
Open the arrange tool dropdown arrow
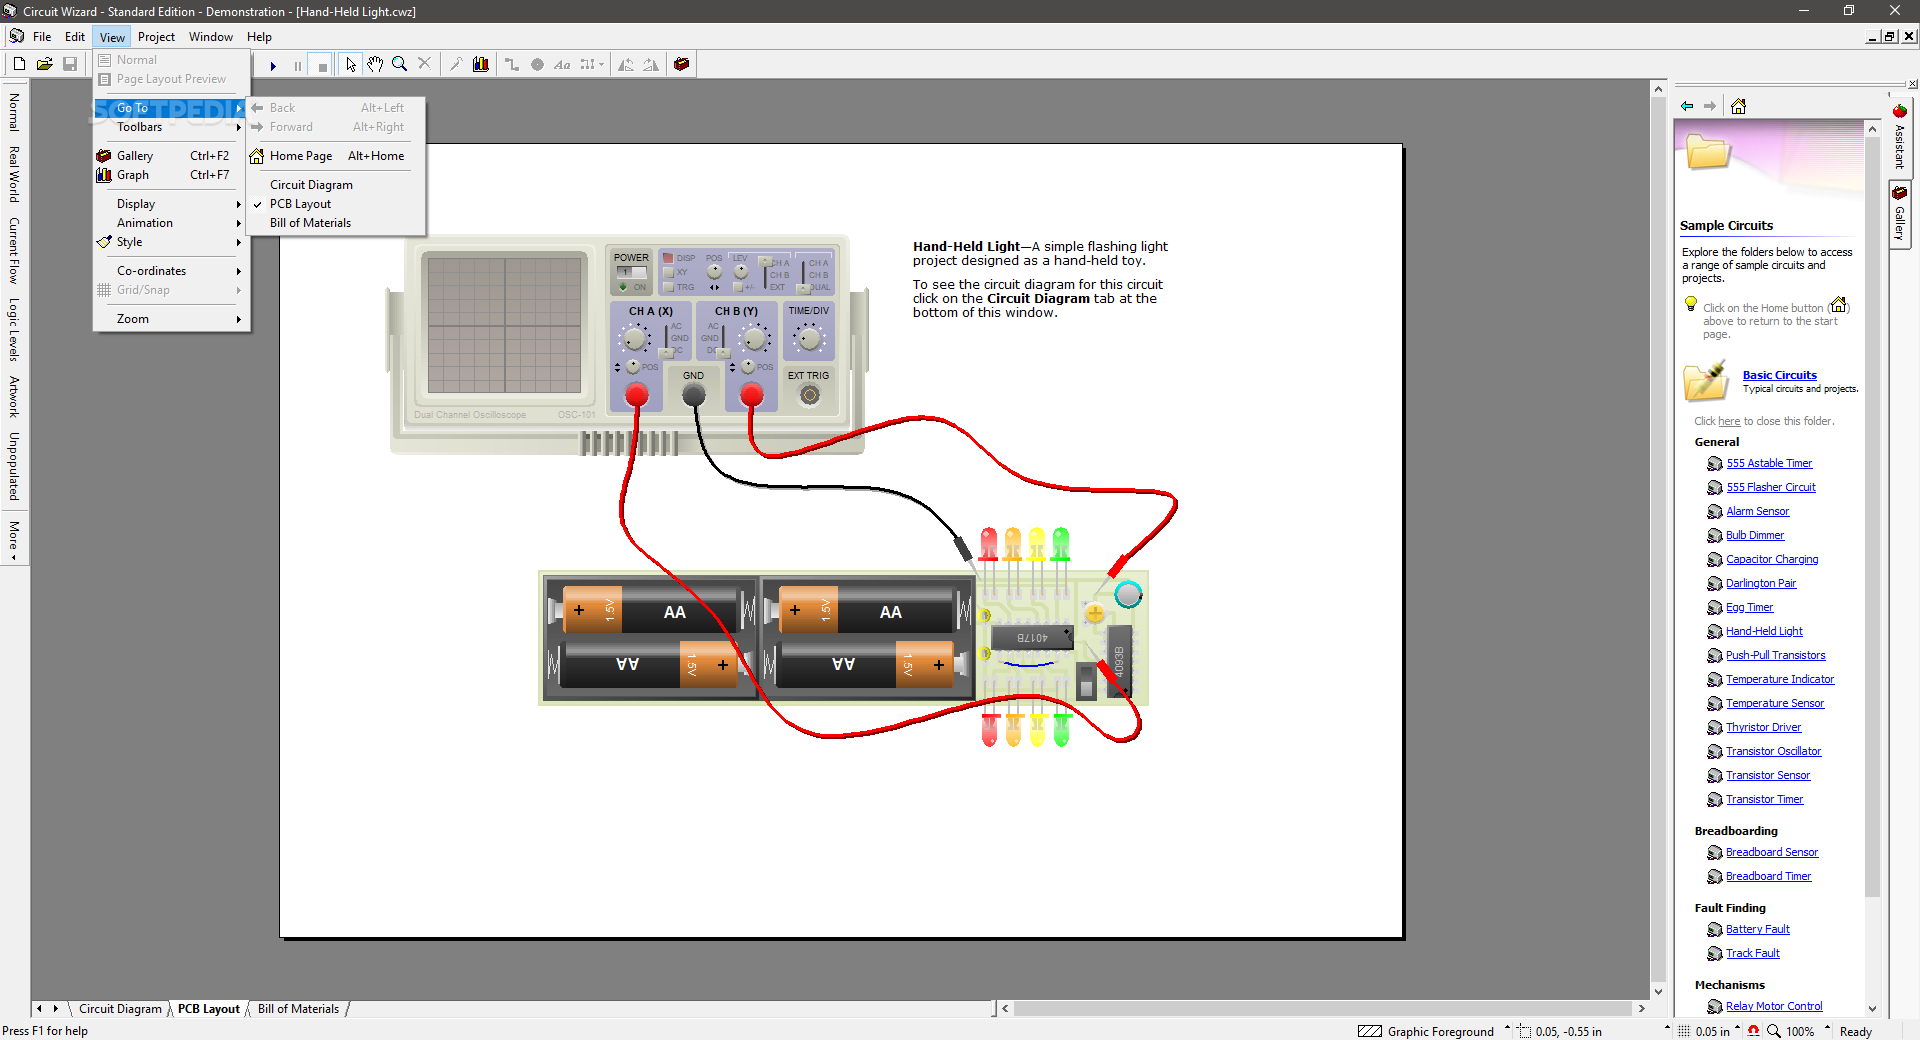(601, 64)
